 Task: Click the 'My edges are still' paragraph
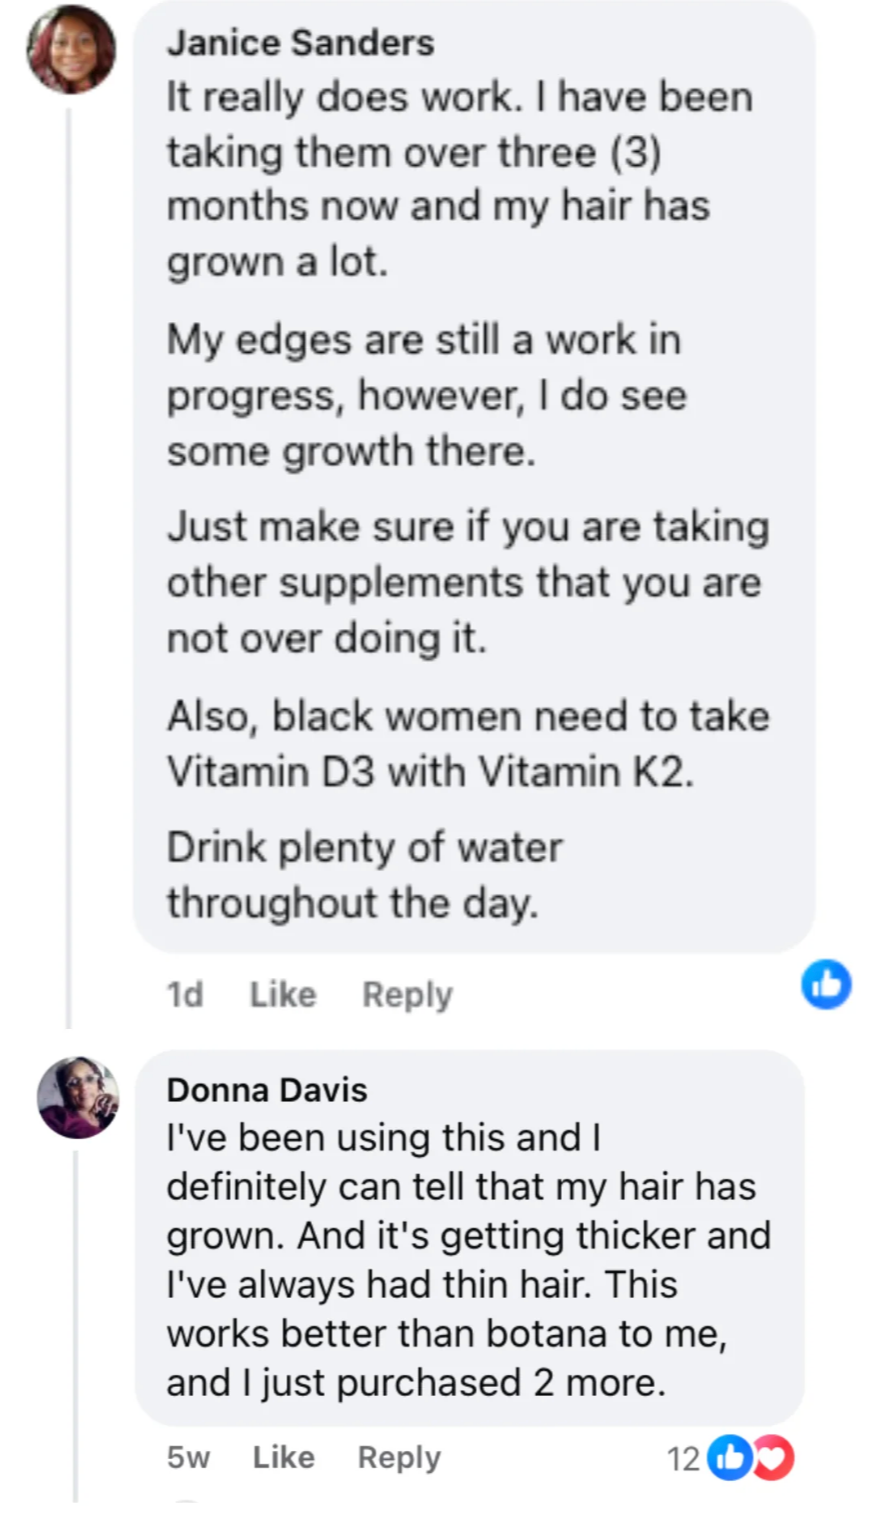[426, 395]
